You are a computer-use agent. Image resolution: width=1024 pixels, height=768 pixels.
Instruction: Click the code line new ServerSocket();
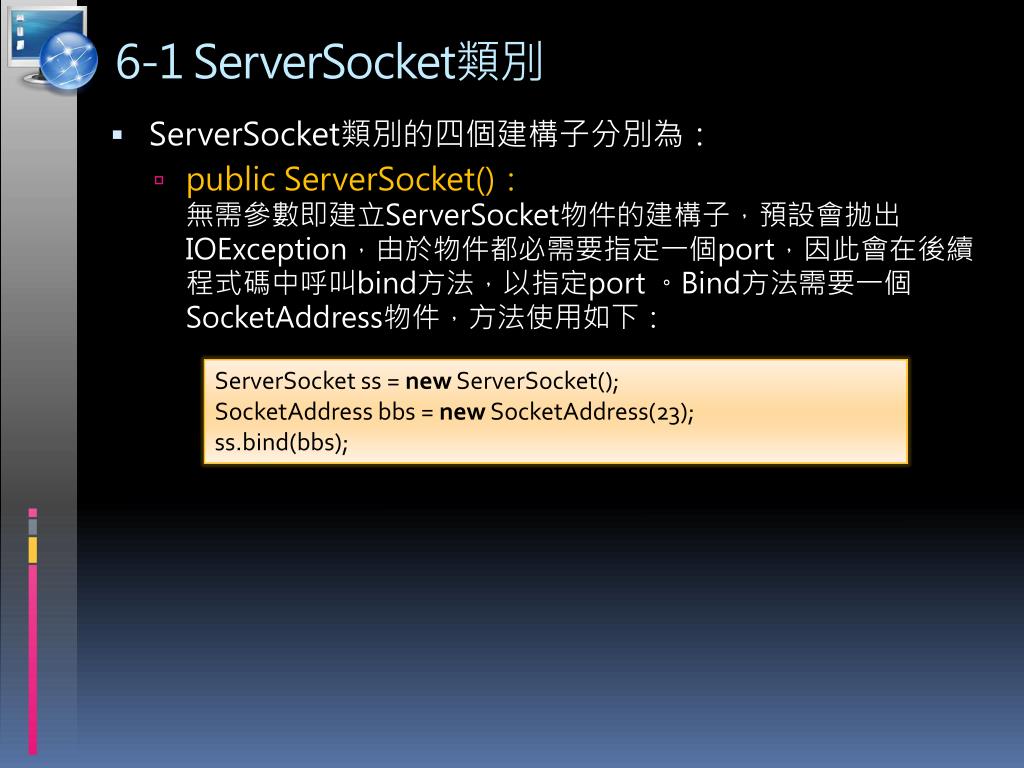pos(417,381)
